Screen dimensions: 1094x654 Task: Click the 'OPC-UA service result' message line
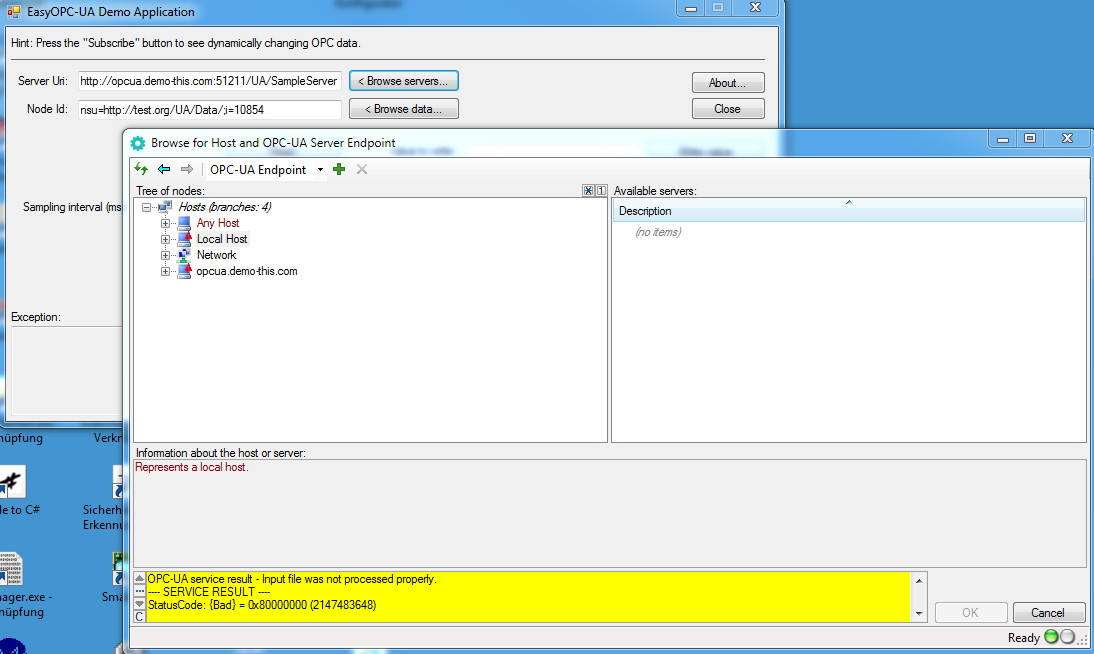click(292, 579)
